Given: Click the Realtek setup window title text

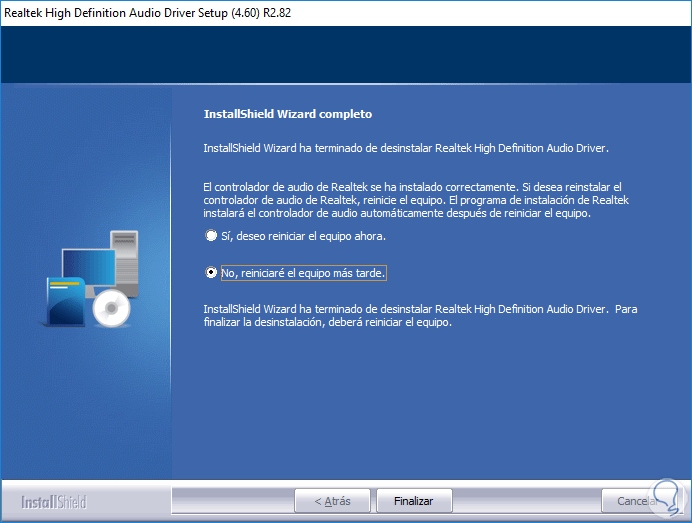Looking at the screenshot, I should coord(147,13).
